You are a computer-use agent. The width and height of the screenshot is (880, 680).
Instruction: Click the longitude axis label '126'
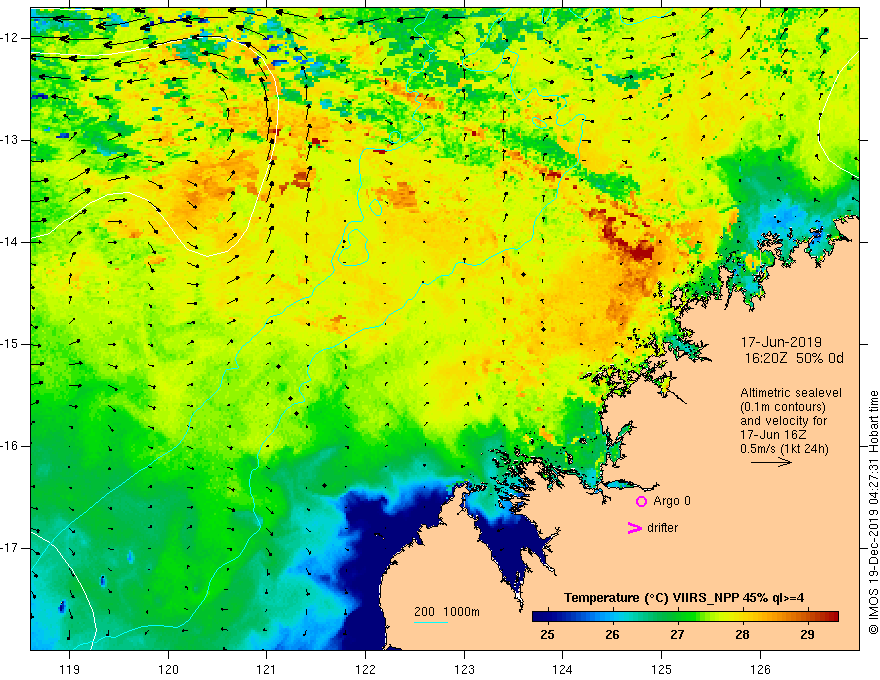point(760,669)
